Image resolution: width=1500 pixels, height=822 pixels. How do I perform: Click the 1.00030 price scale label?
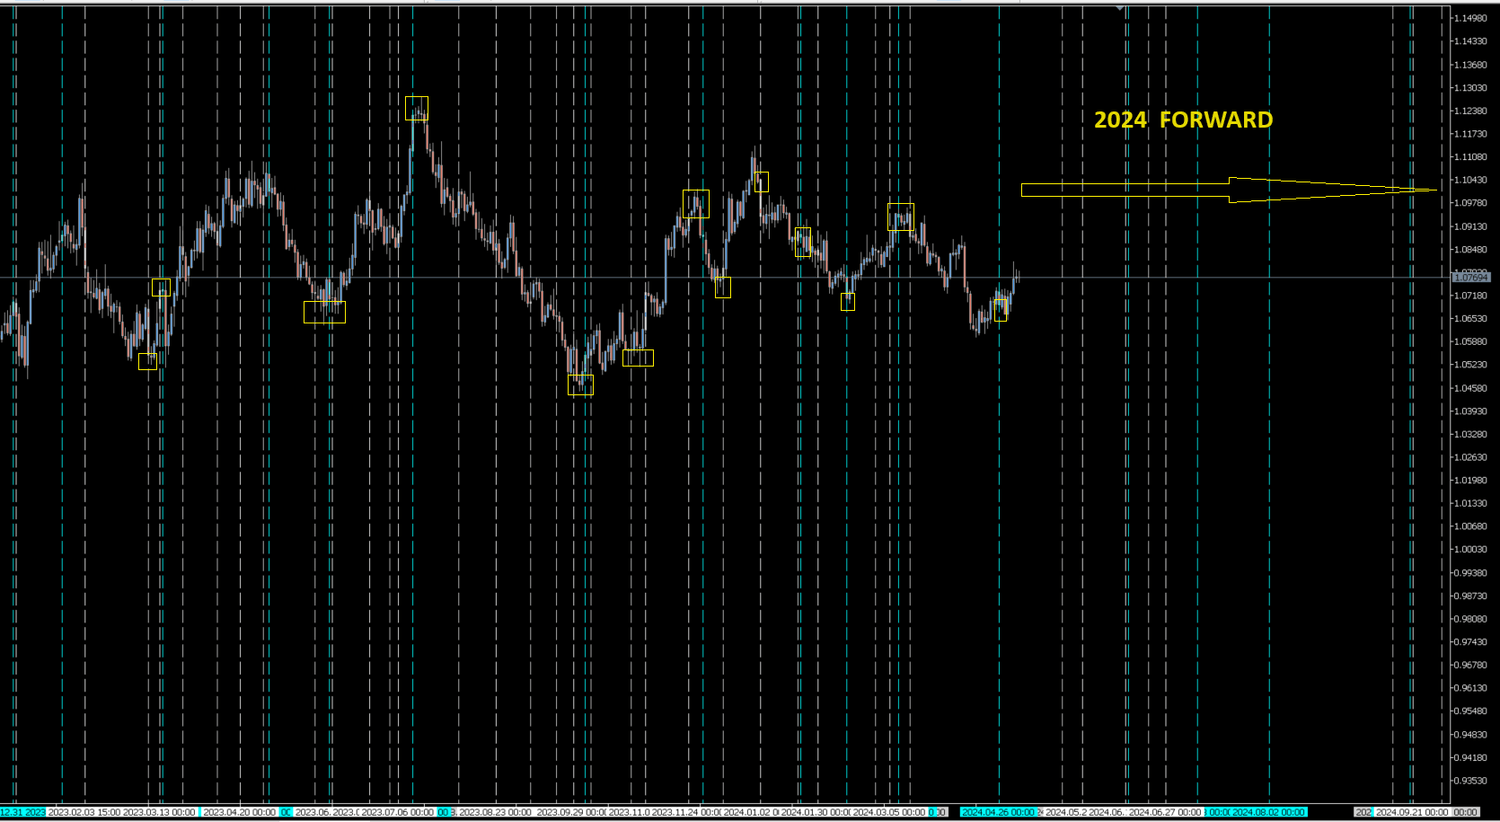[1472, 550]
